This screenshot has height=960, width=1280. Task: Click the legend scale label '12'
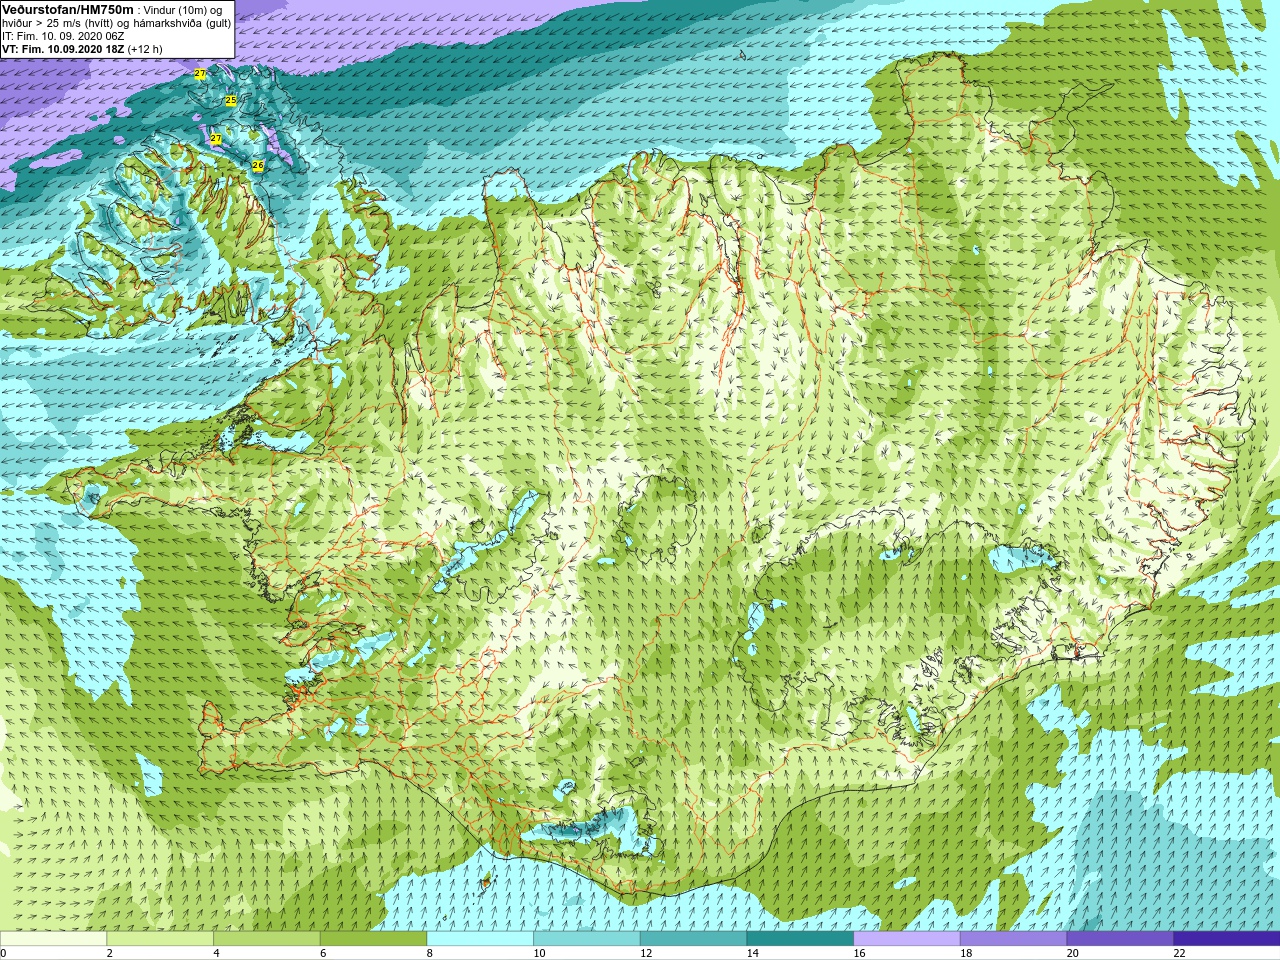pyautogui.click(x=645, y=953)
